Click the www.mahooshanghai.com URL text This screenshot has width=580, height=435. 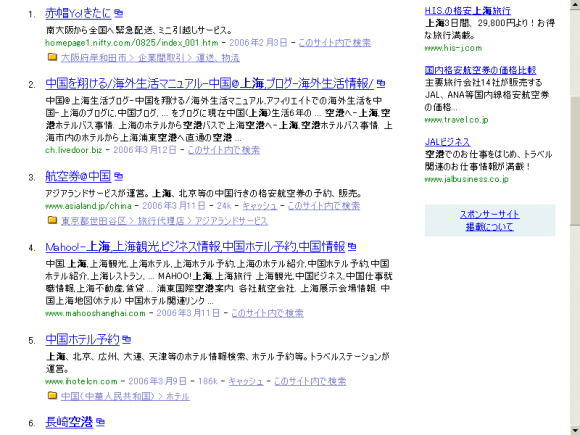[95, 313]
